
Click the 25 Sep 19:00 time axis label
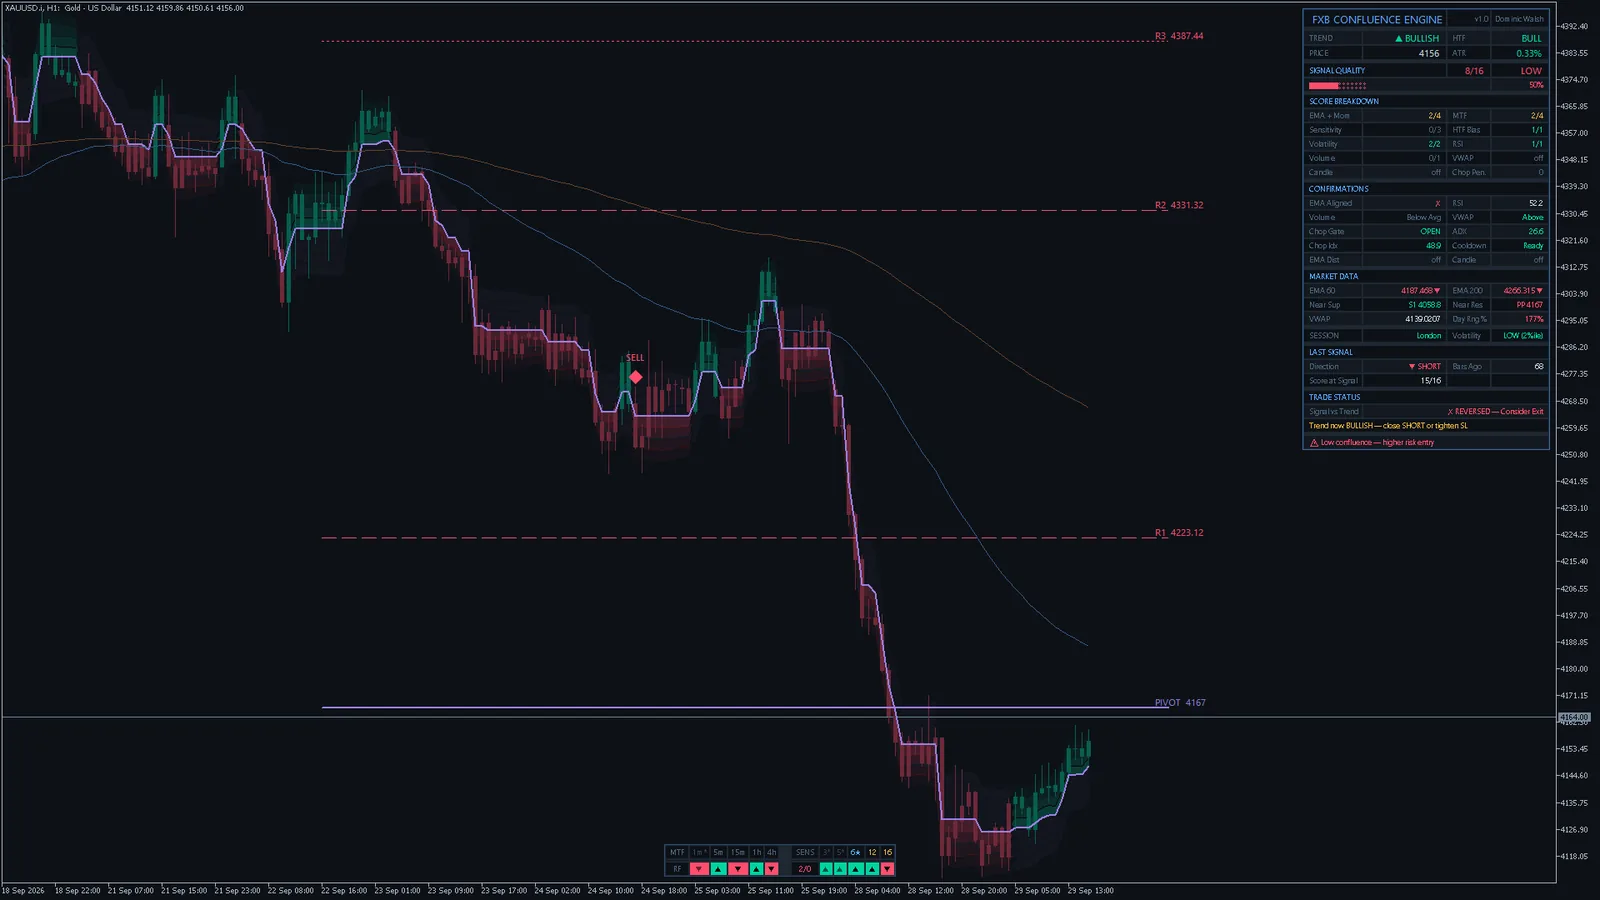[824, 890]
